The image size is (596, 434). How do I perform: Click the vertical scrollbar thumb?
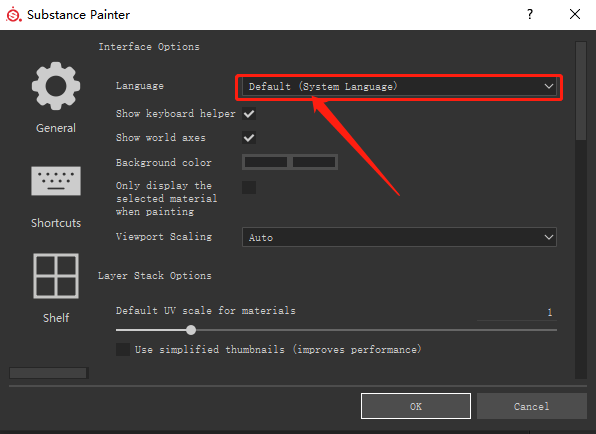point(581,91)
